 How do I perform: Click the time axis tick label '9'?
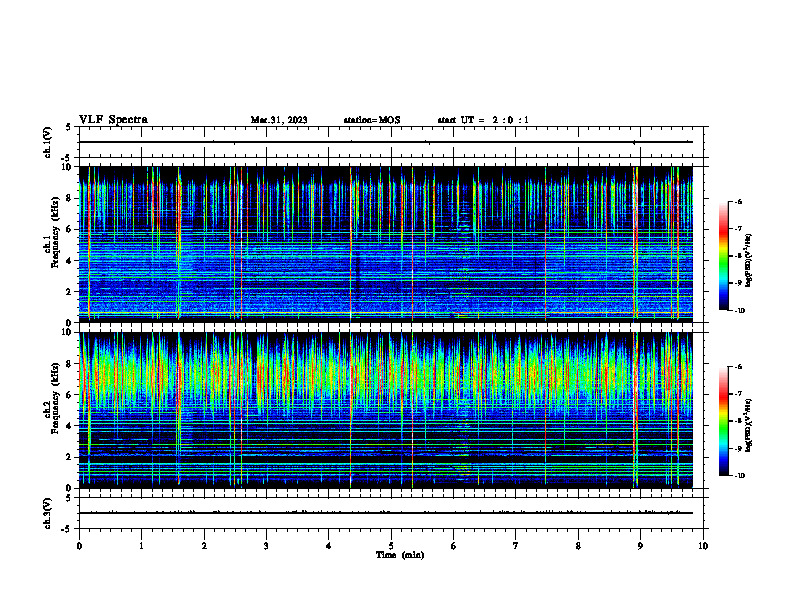coord(640,546)
